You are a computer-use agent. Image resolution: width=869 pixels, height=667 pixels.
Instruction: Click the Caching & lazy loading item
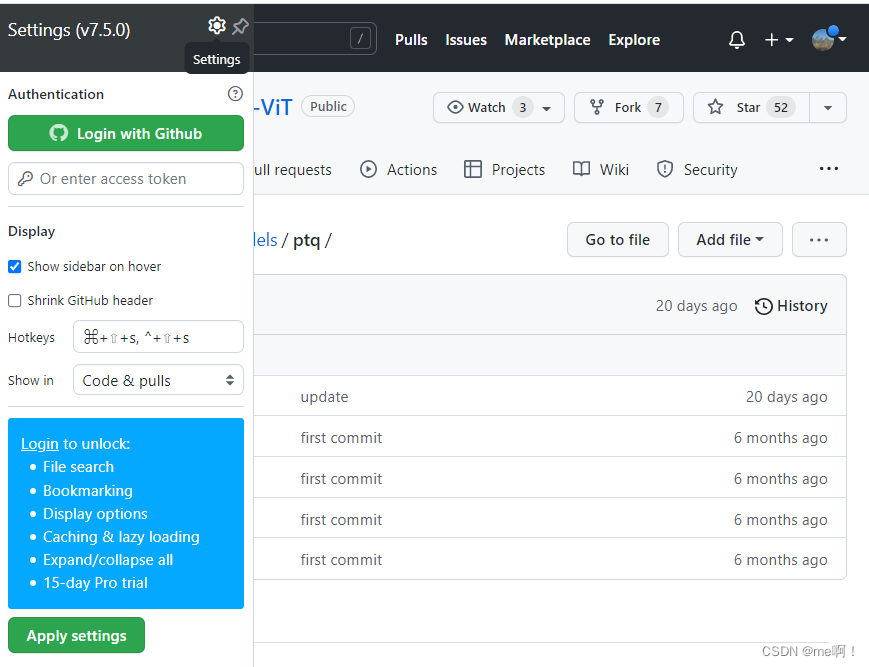(x=121, y=537)
